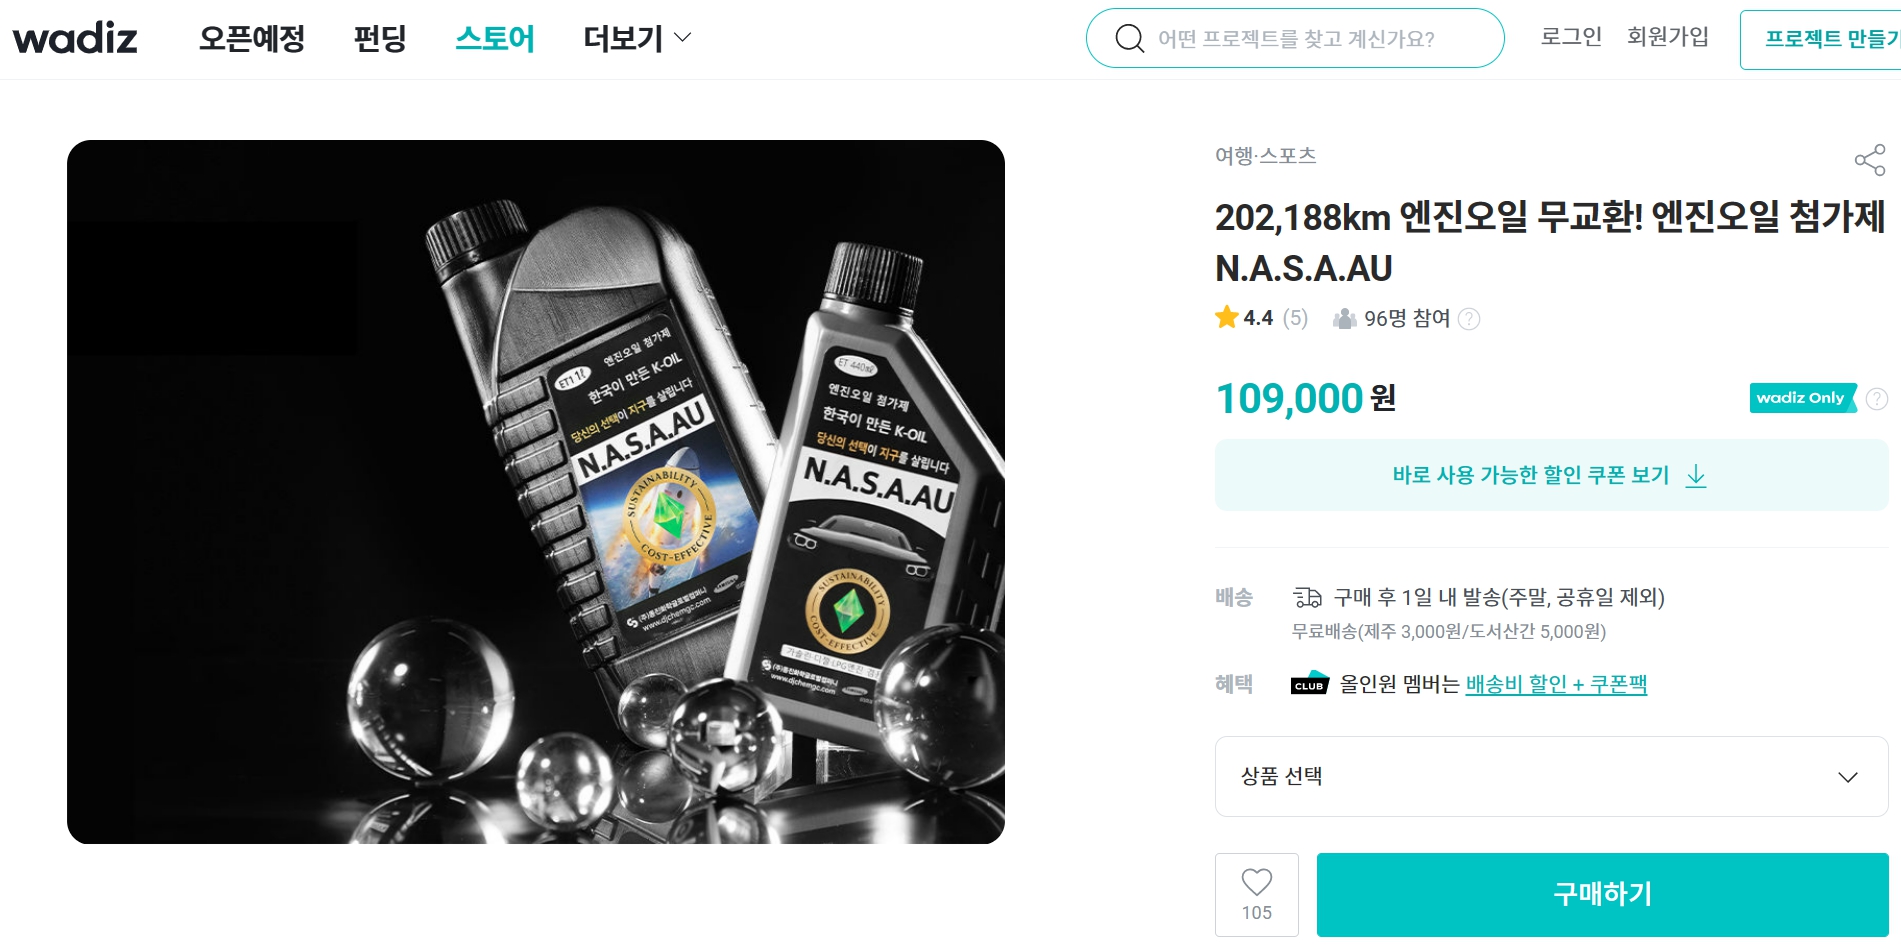Share this product via share icon
The image size is (1901, 948).
coord(1869,160)
